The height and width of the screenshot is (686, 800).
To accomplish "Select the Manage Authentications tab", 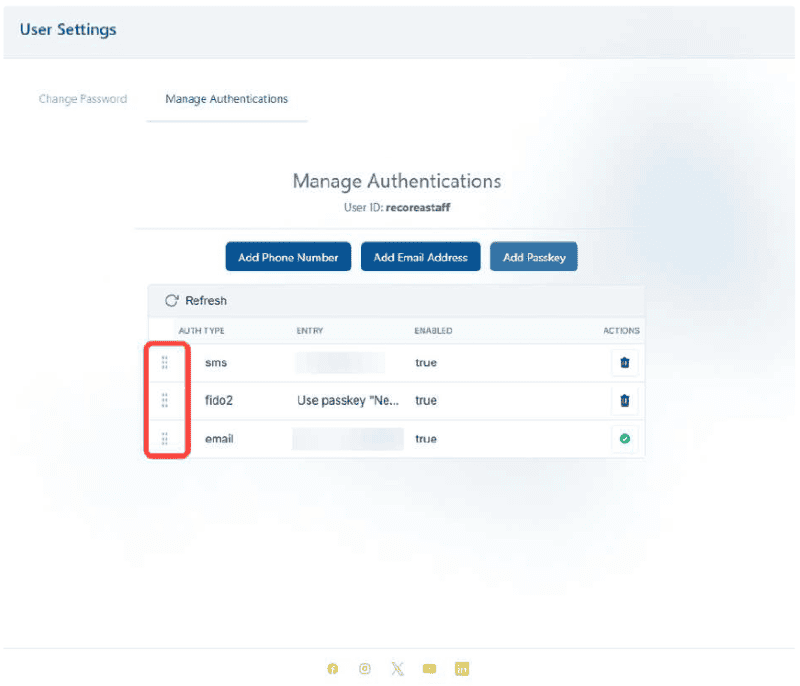I will (227, 99).
